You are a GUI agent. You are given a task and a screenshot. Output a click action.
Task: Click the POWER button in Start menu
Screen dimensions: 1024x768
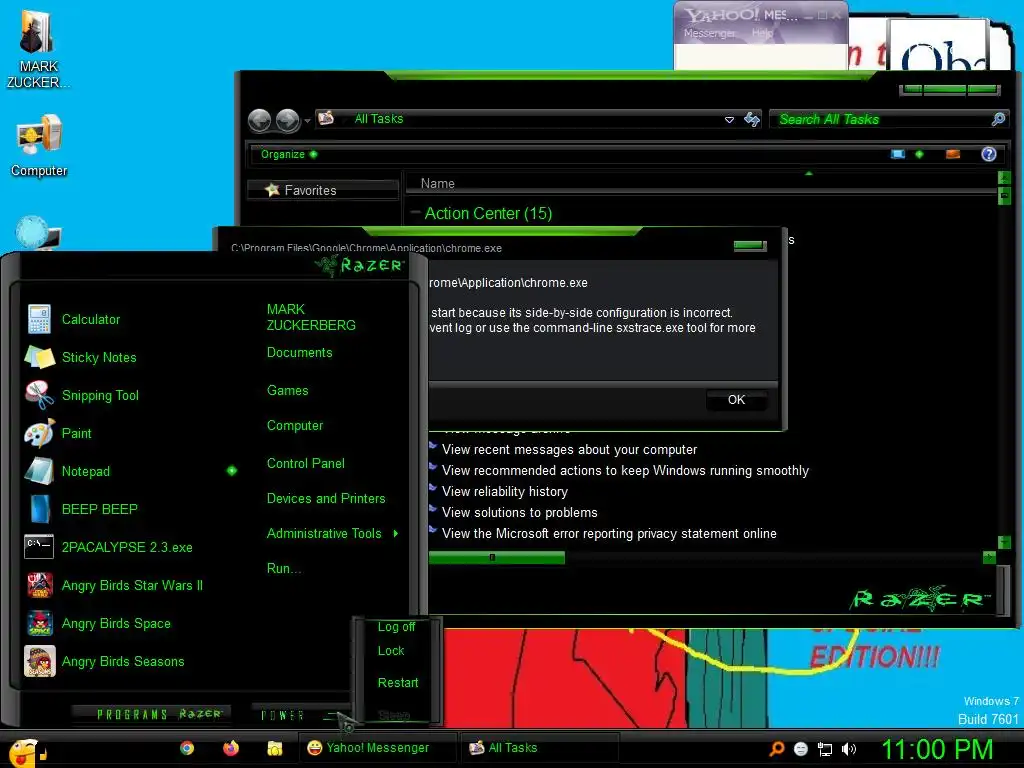(x=282, y=715)
